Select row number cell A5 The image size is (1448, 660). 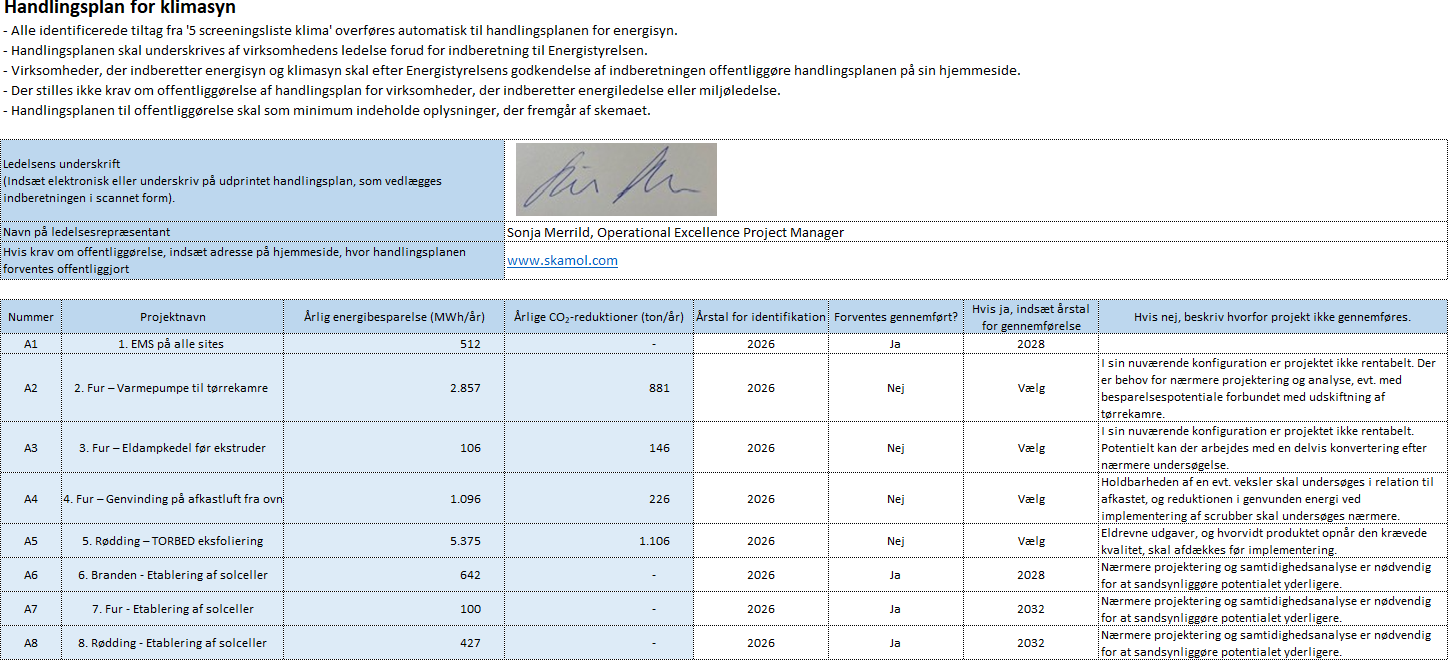[x=31, y=541]
